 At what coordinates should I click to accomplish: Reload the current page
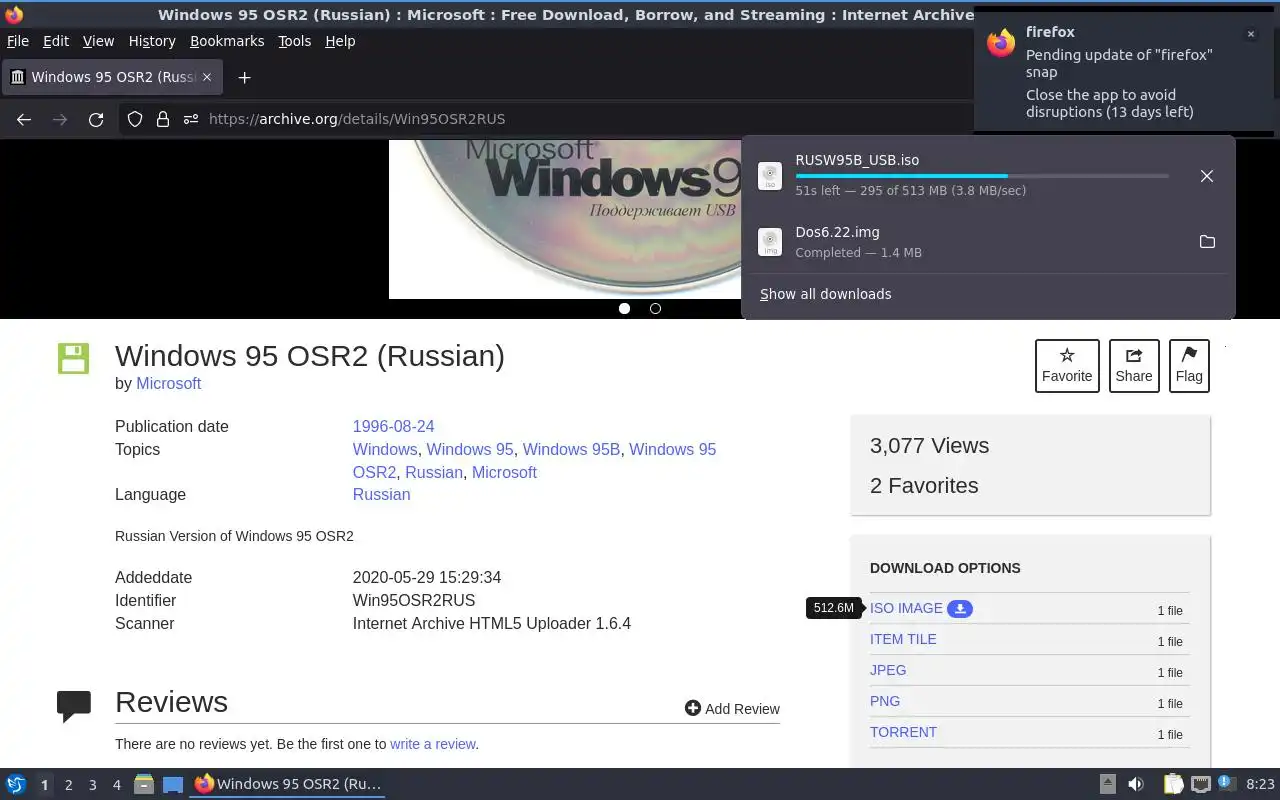(x=96, y=119)
